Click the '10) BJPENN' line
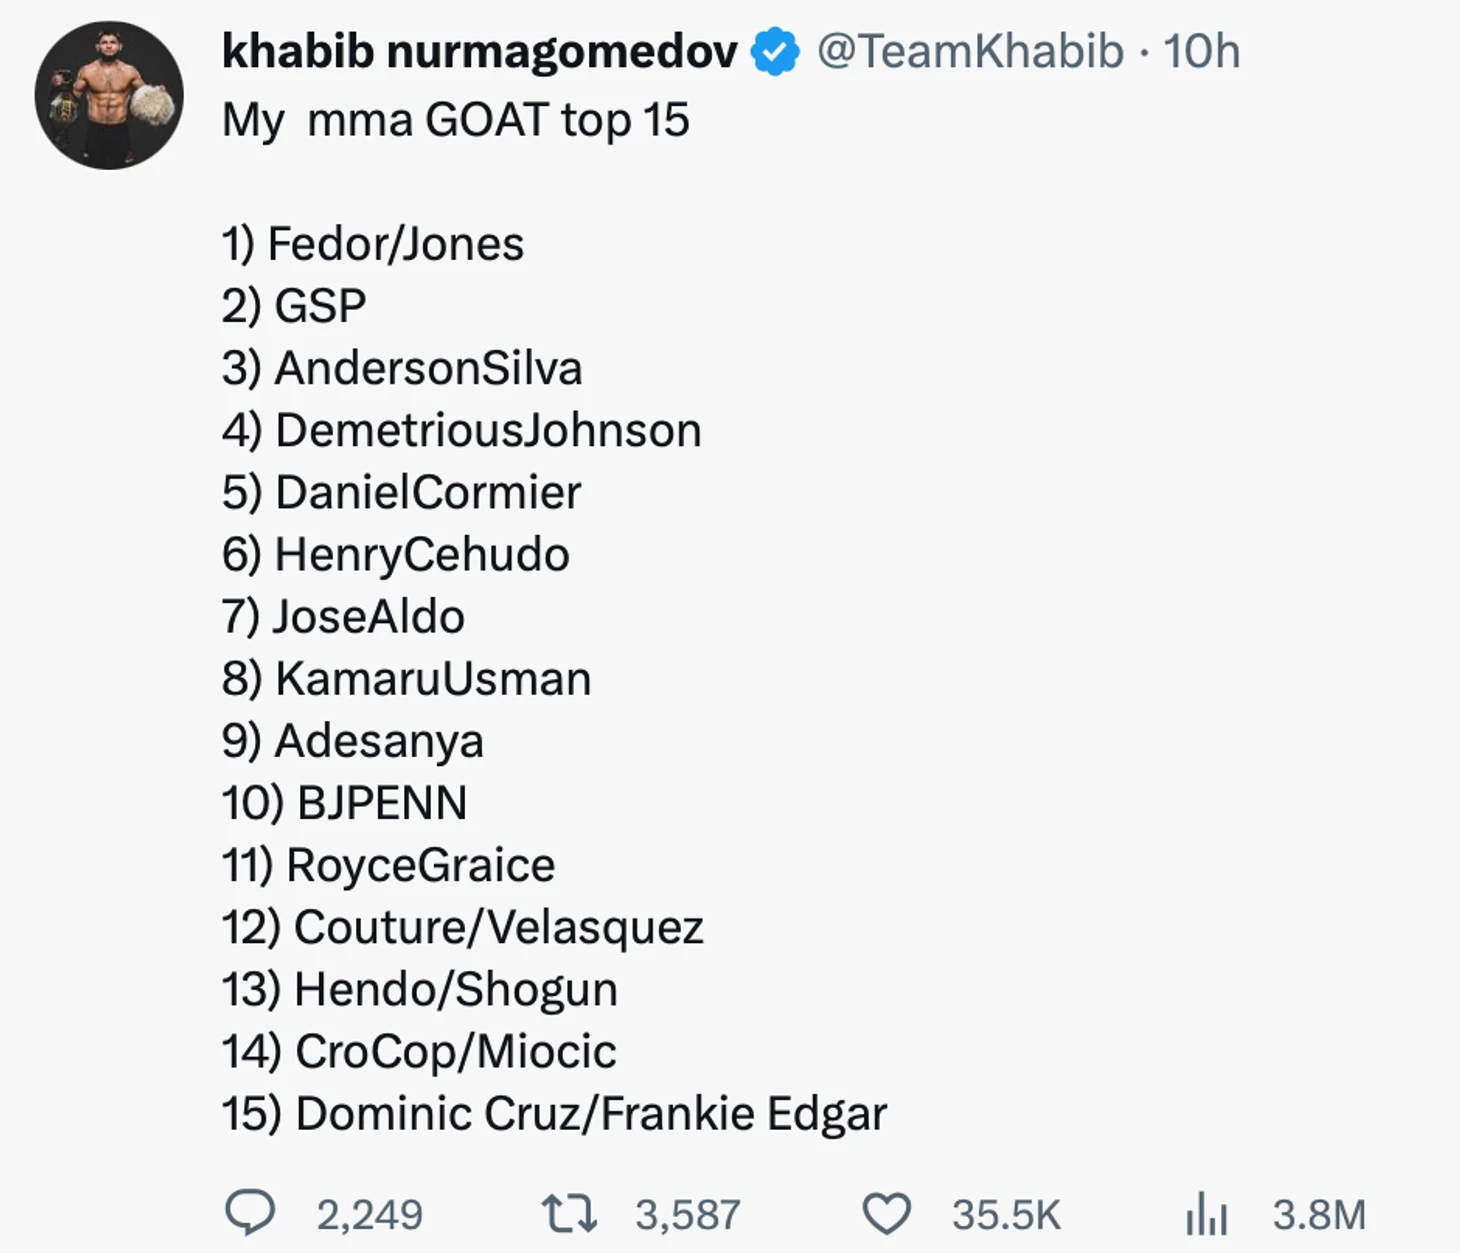The width and height of the screenshot is (1460, 1253). [x=344, y=803]
